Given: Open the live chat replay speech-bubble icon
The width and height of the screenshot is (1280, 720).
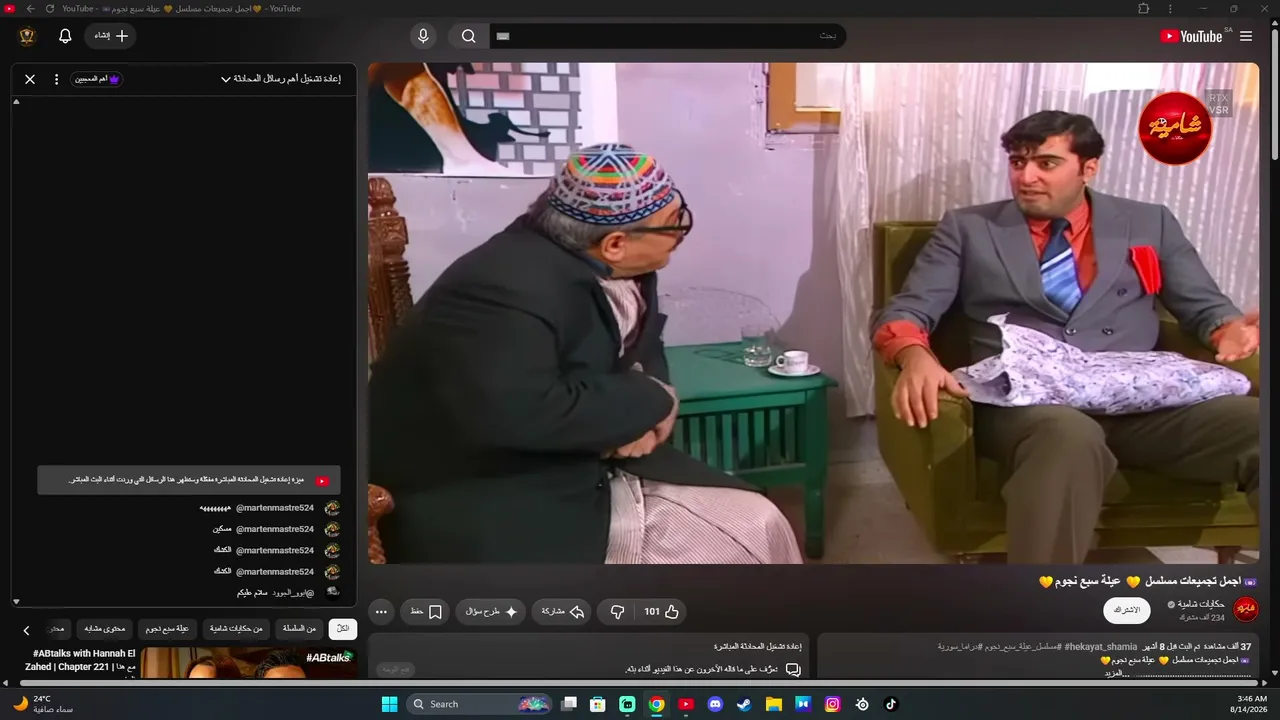Looking at the screenshot, I should pos(793,670).
